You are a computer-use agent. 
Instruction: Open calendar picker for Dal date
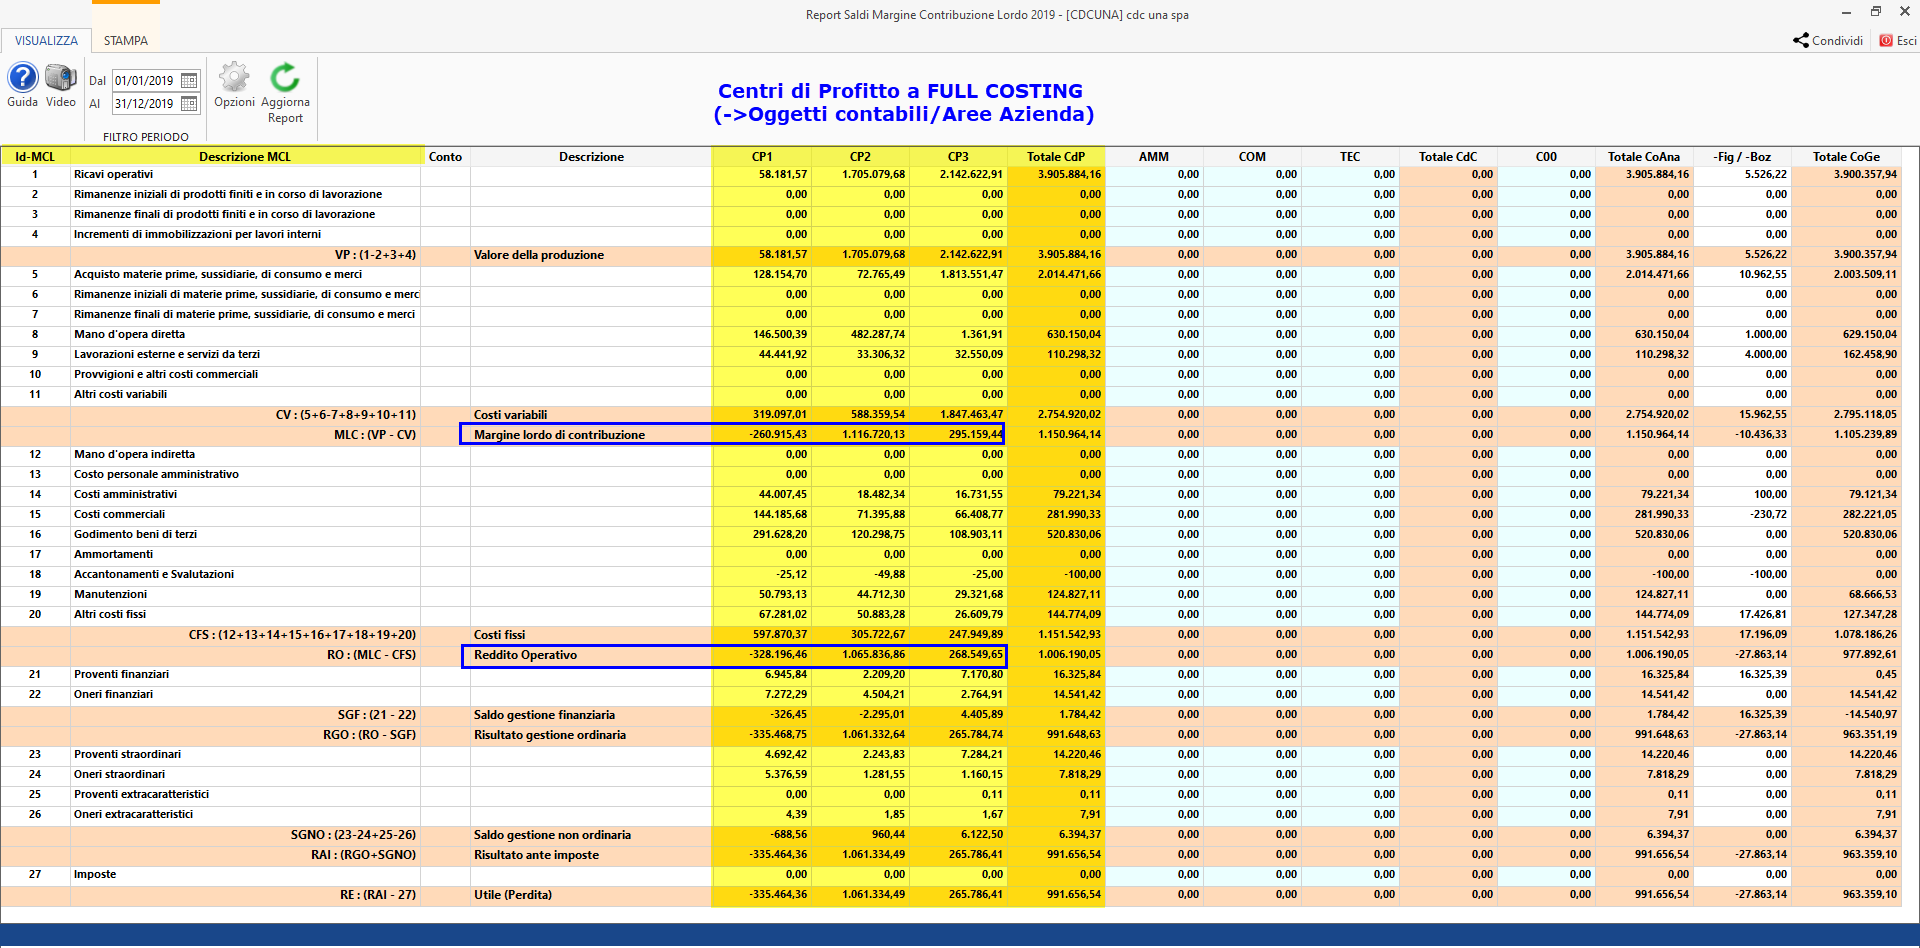tap(189, 81)
